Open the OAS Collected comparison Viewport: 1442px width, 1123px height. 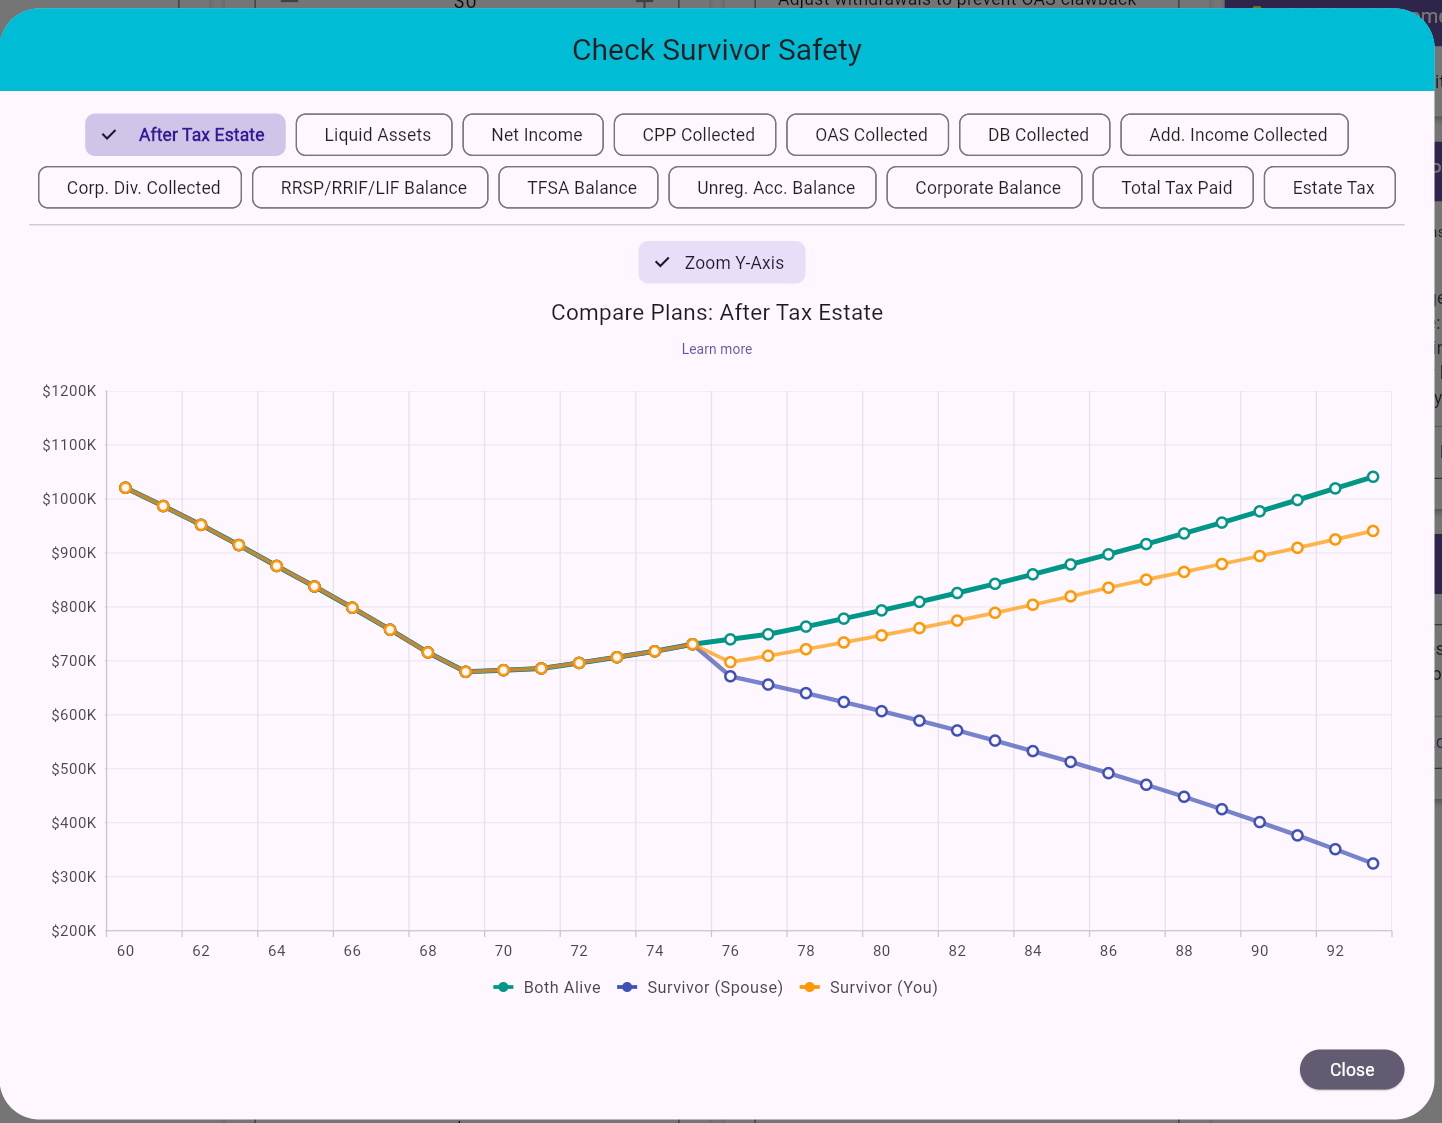click(x=867, y=134)
